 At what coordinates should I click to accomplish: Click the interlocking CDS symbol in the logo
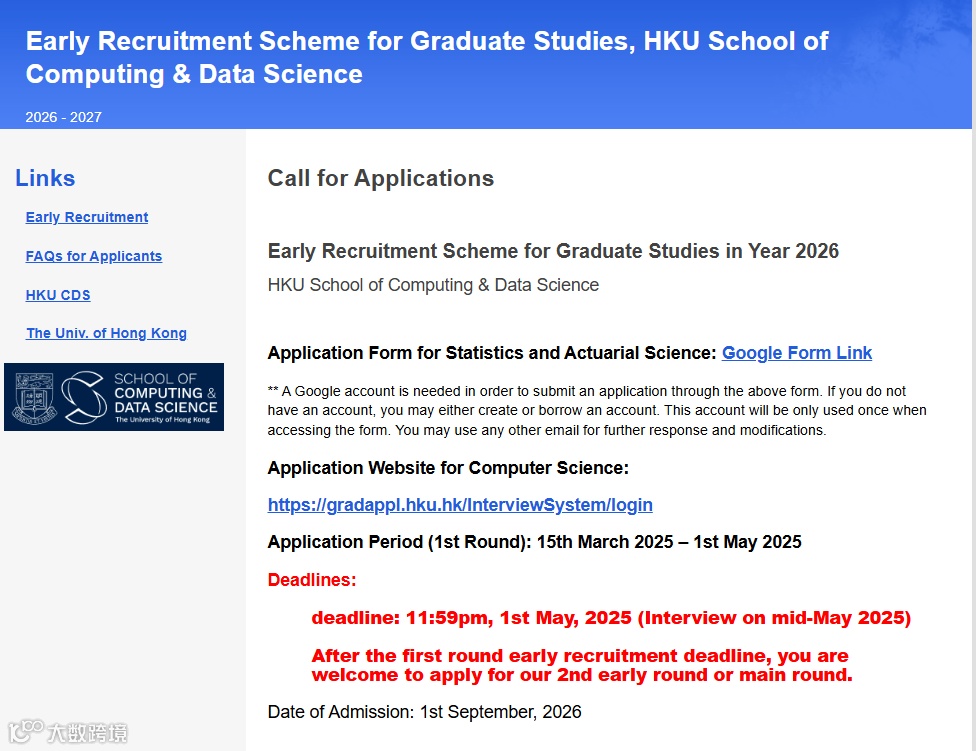point(82,397)
